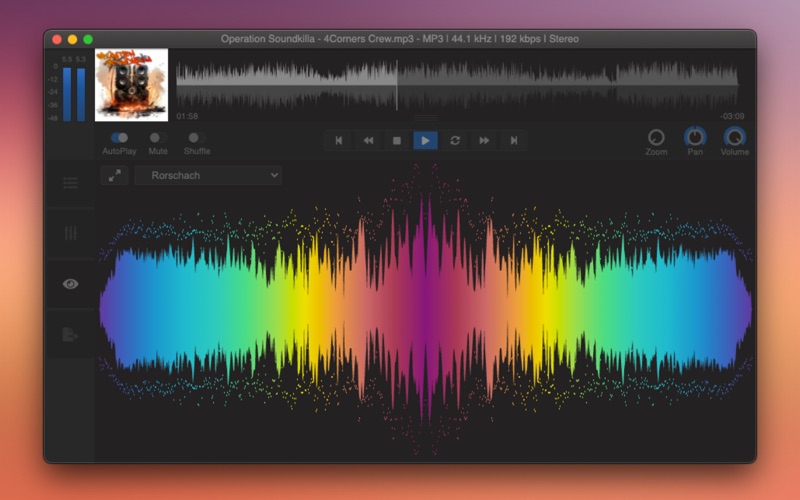Fast forward the track
The image size is (800, 500).
(484, 140)
